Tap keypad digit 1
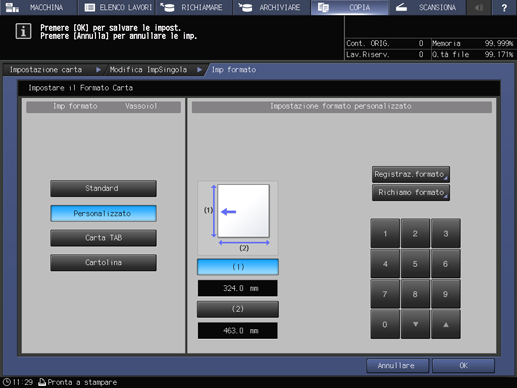The width and height of the screenshot is (517, 388). 385,233
